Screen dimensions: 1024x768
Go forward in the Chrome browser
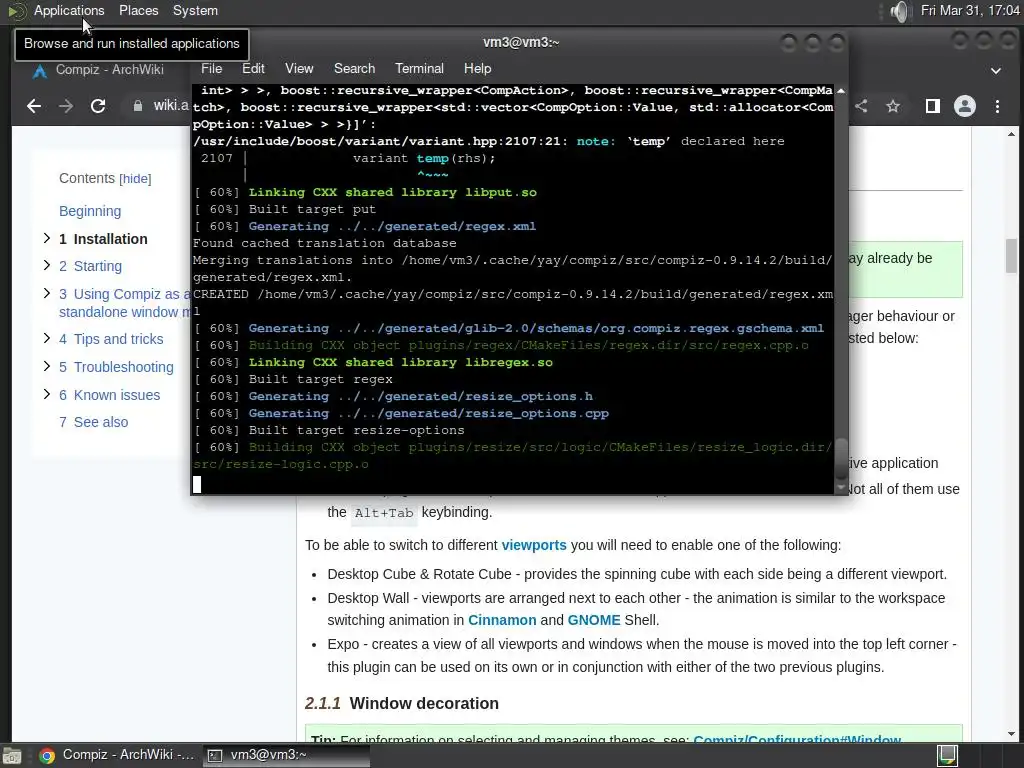point(66,106)
